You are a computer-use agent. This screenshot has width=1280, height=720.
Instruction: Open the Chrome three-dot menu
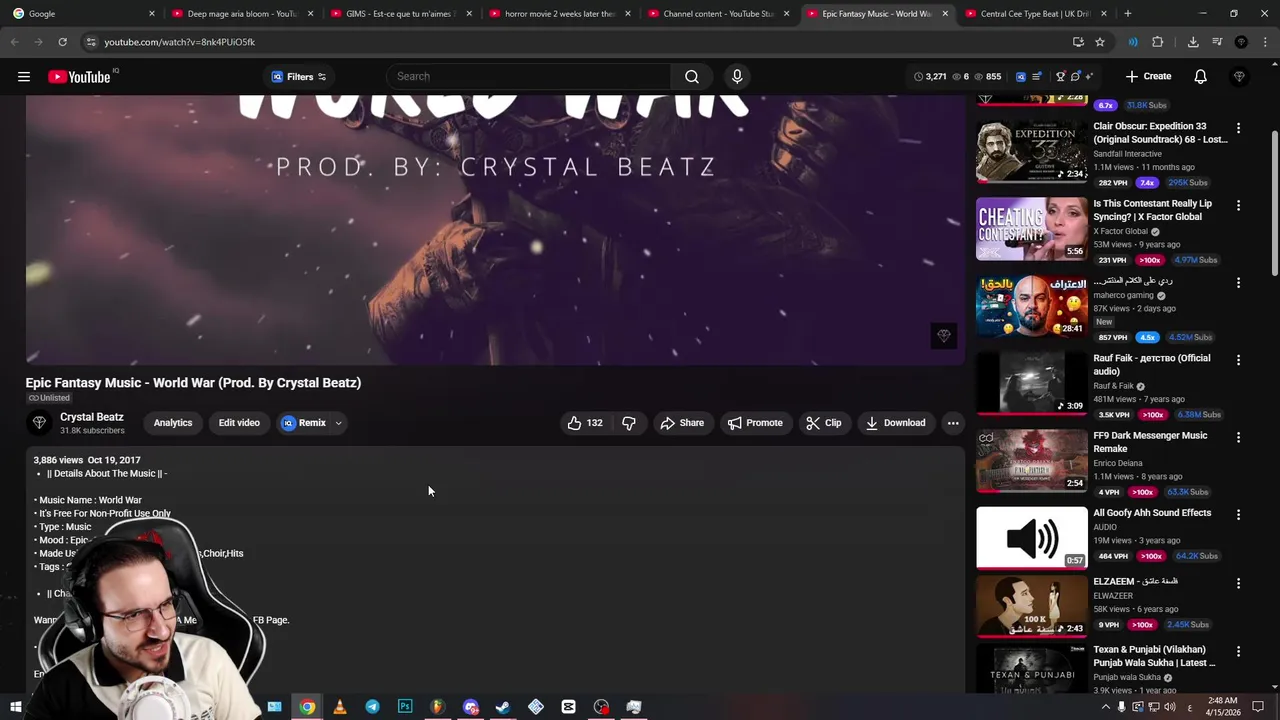1263,42
